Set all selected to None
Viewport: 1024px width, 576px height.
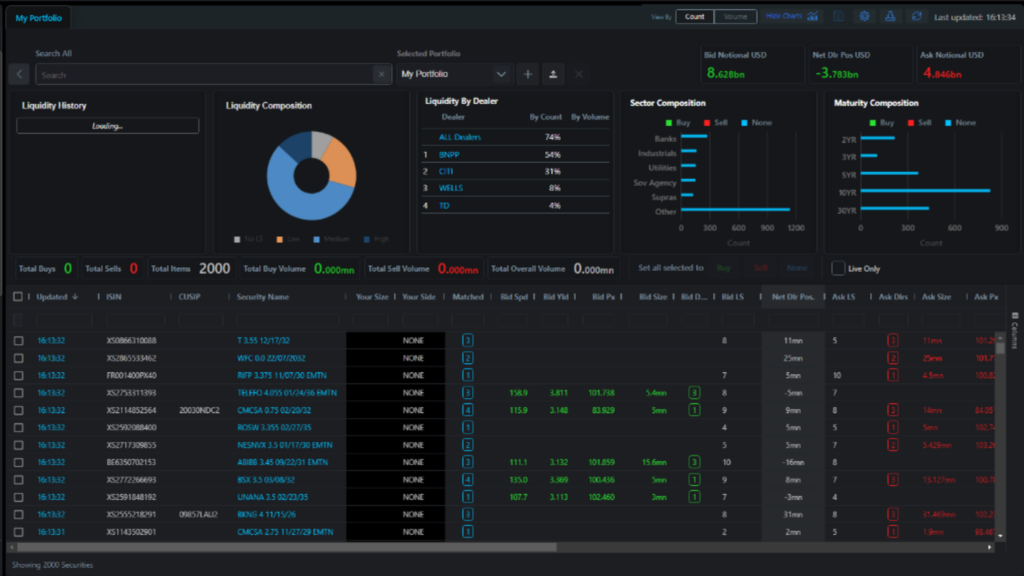pyautogui.click(x=797, y=268)
